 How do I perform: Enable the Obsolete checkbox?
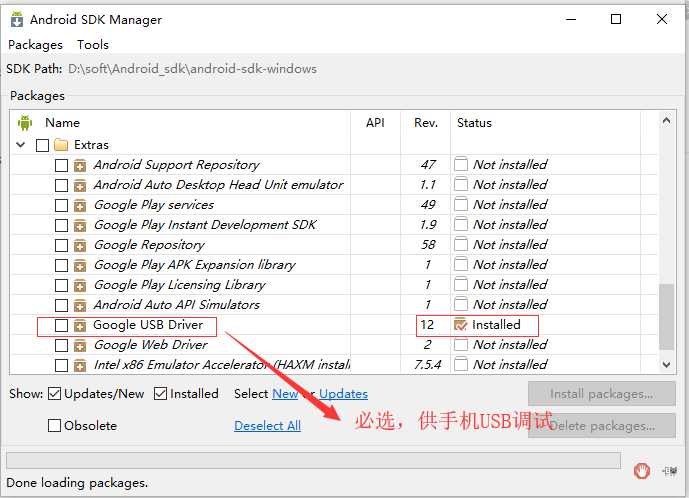54,425
